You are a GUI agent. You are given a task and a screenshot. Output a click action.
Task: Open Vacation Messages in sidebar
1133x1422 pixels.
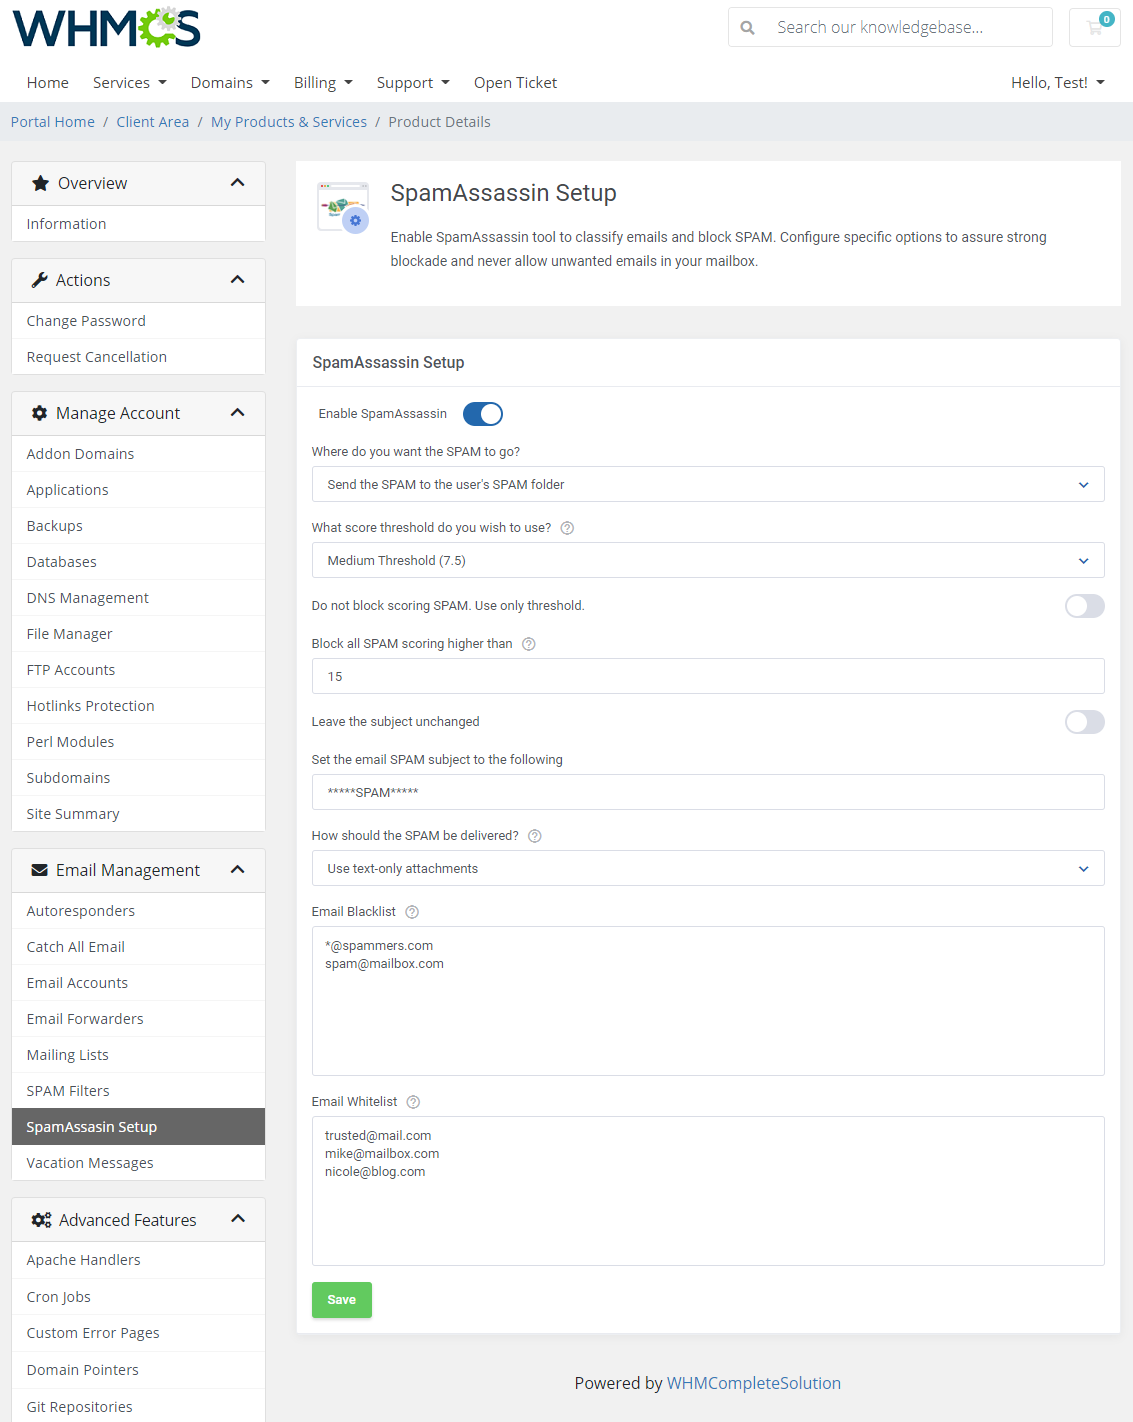[x=138, y=1163]
